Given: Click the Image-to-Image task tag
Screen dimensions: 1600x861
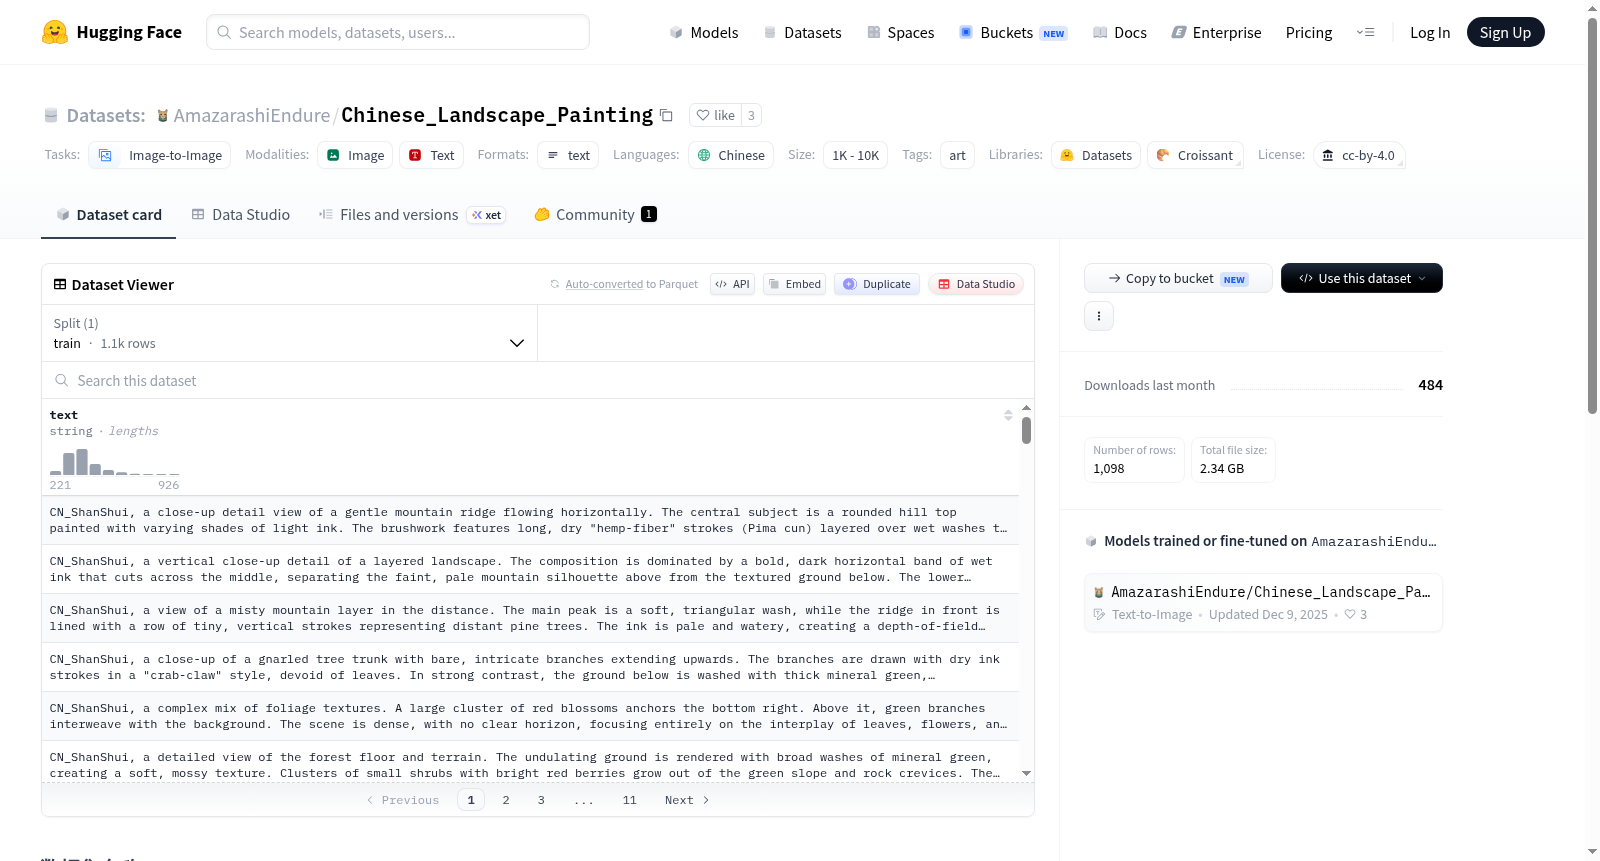Looking at the screenshot, I should point(160,155).
